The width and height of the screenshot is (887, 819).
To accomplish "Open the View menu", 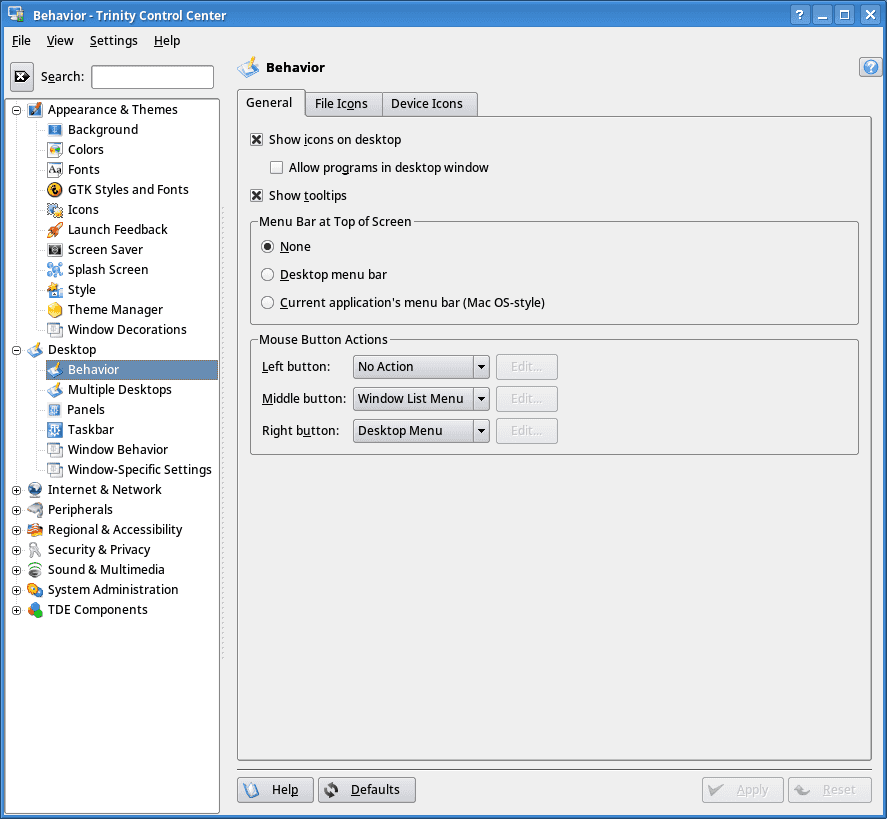I will tap(60, 41).
